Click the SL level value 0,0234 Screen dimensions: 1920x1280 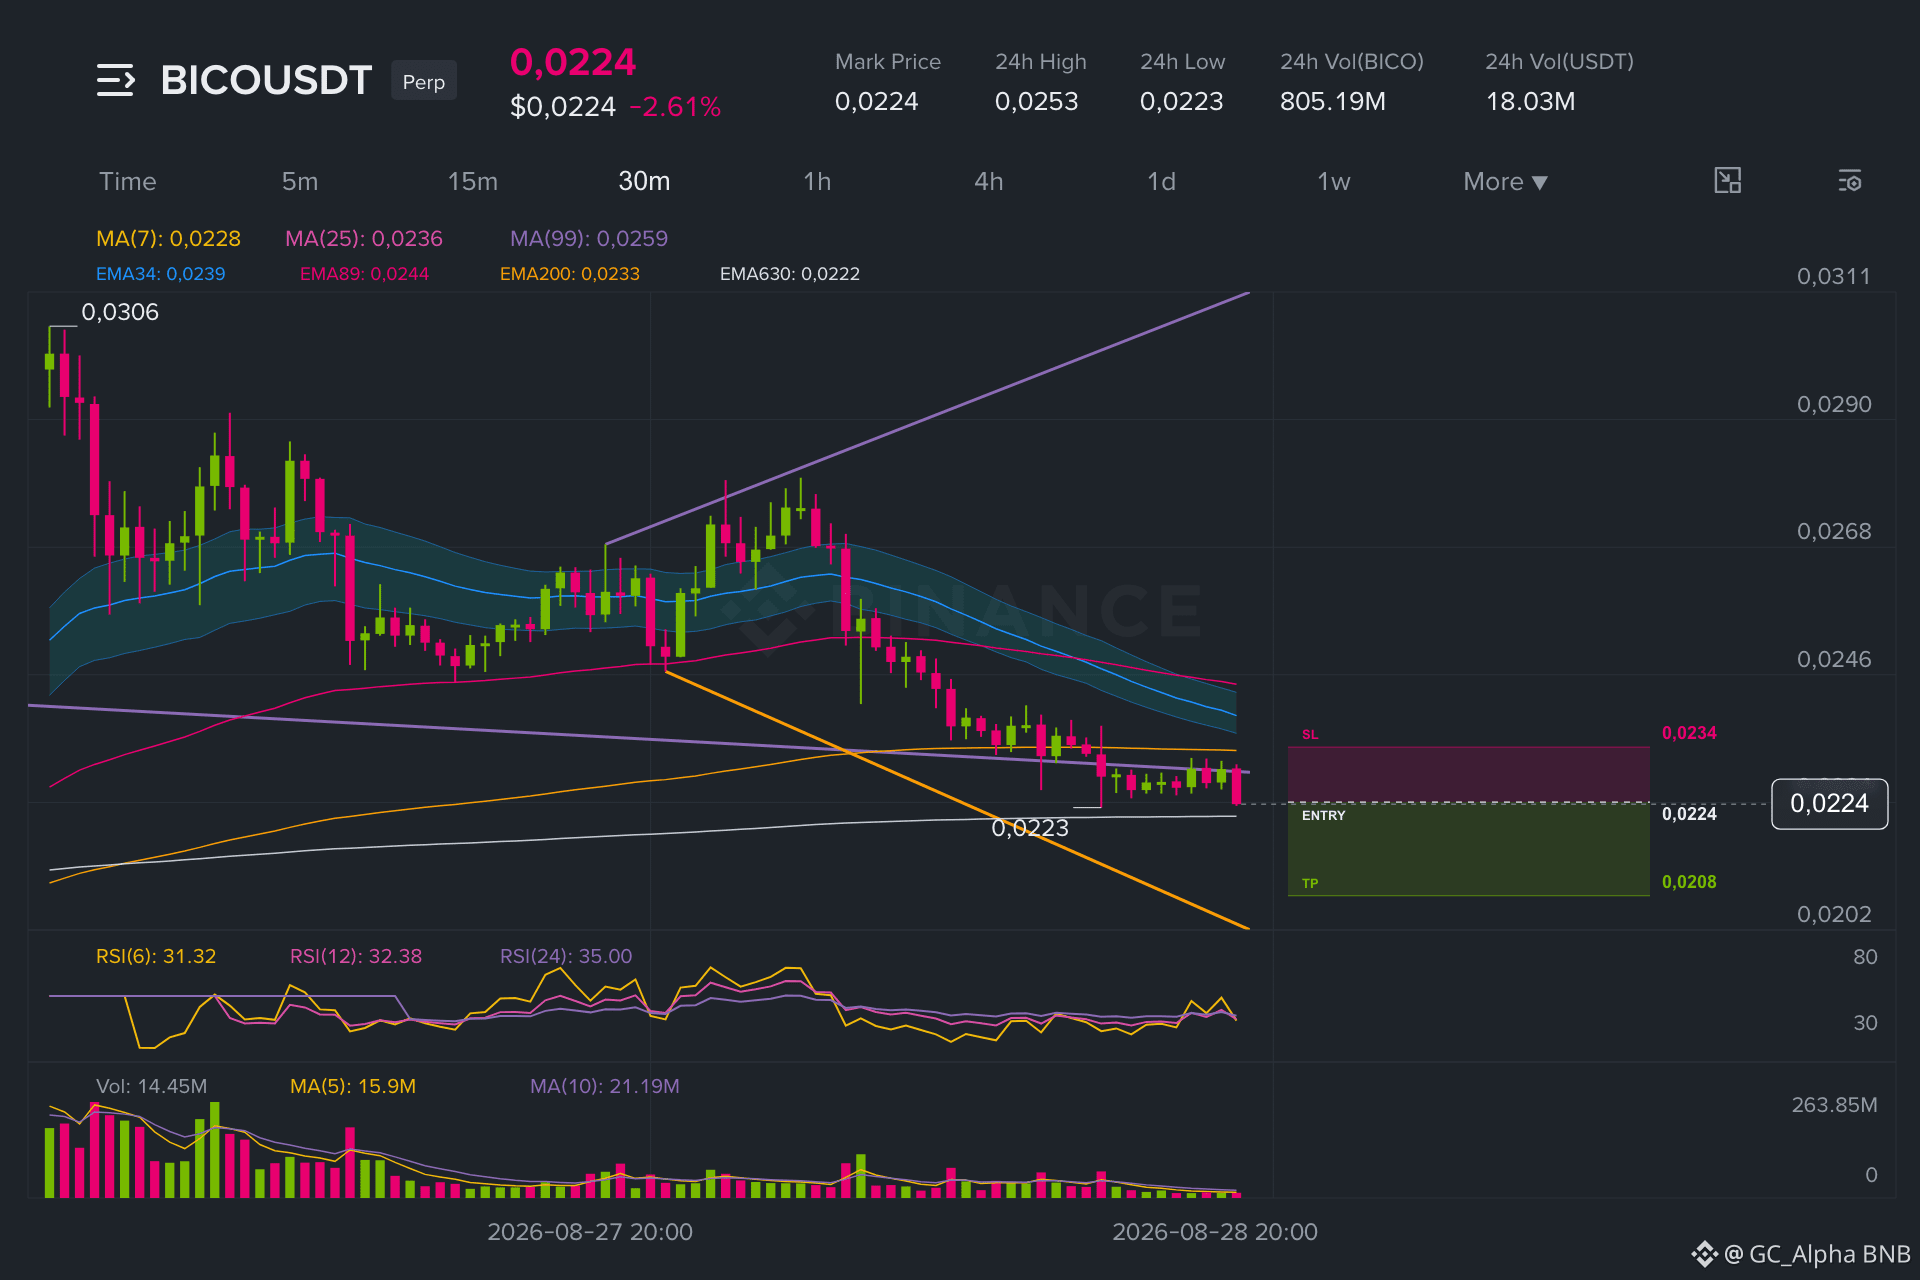click(1689, 733)
